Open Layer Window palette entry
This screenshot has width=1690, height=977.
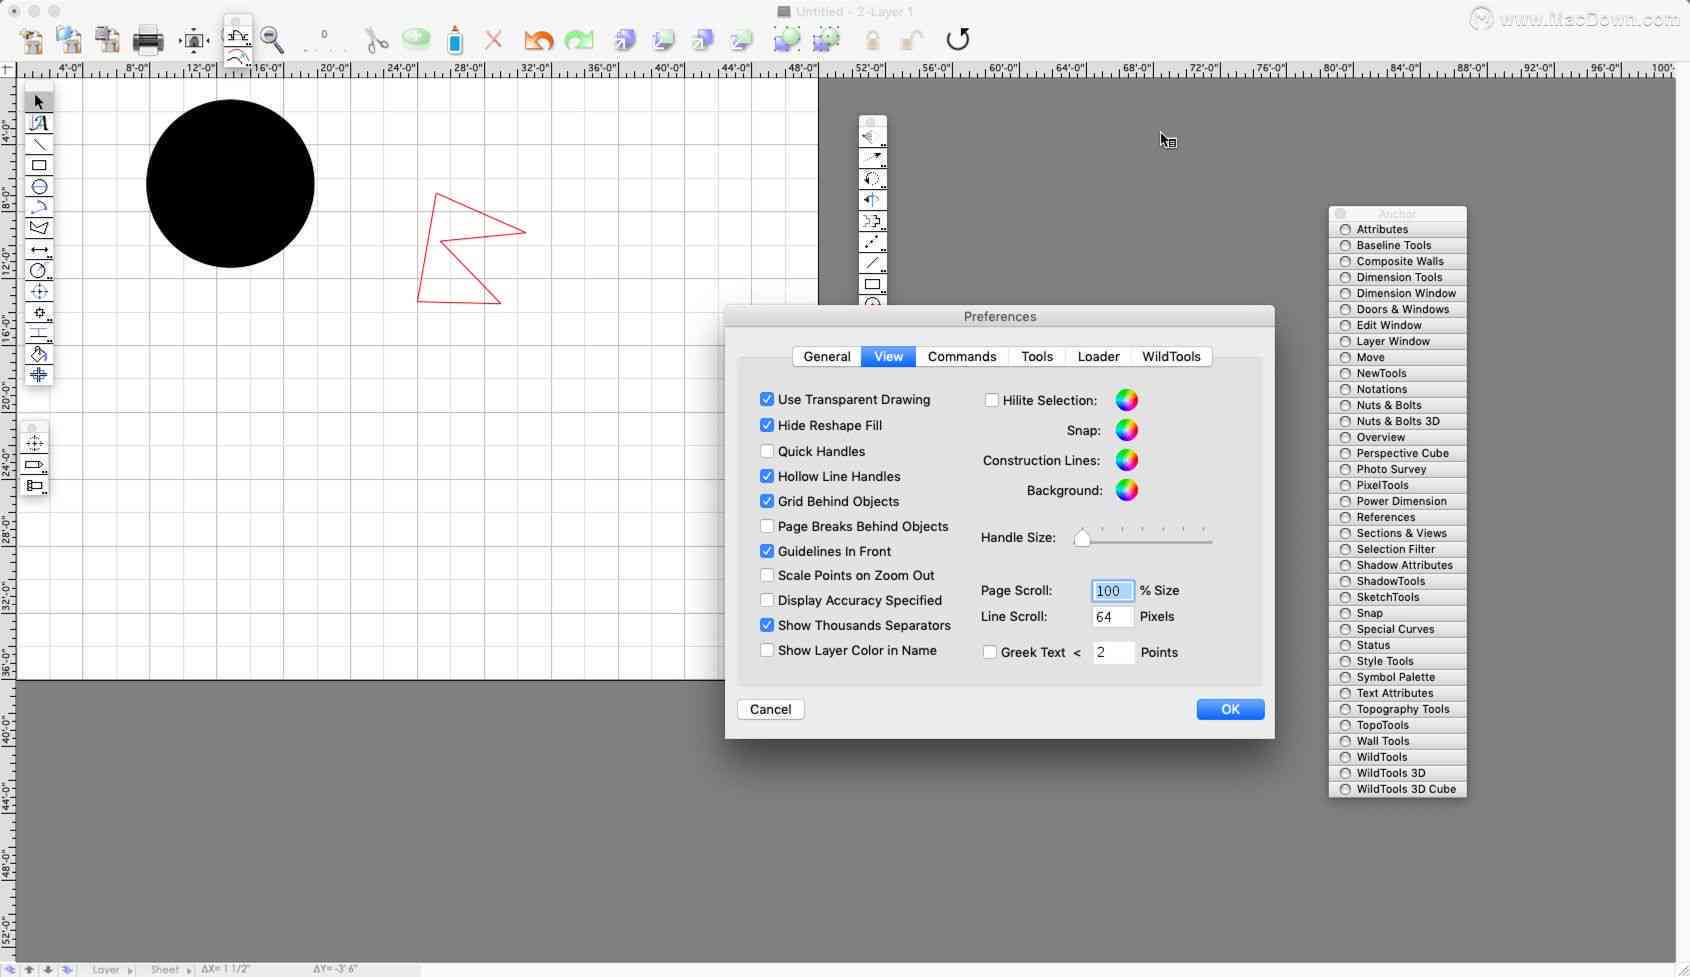click(1398, 341)
